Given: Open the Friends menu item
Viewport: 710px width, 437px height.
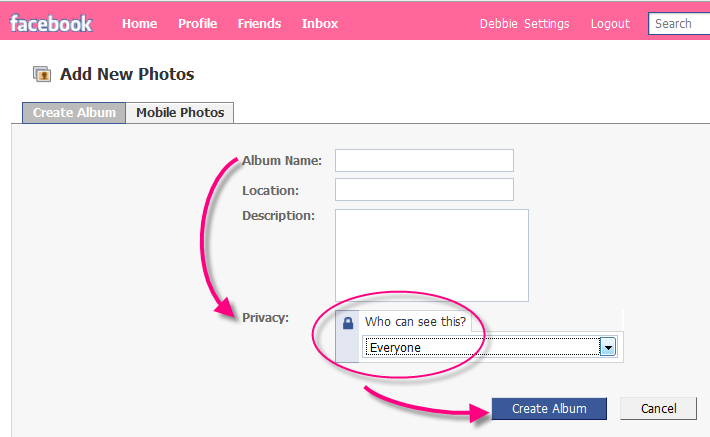Looking at the screenshot, I should click(x=259, y=23).
